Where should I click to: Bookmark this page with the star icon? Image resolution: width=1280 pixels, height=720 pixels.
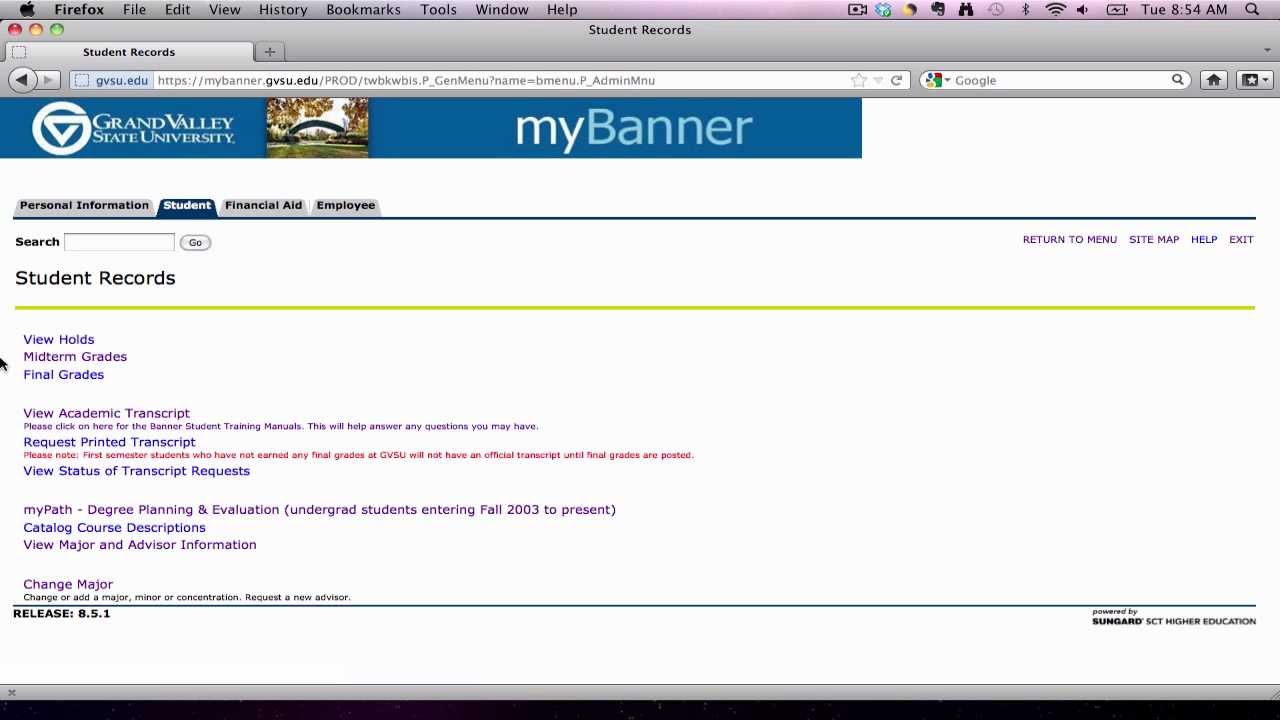859,80
